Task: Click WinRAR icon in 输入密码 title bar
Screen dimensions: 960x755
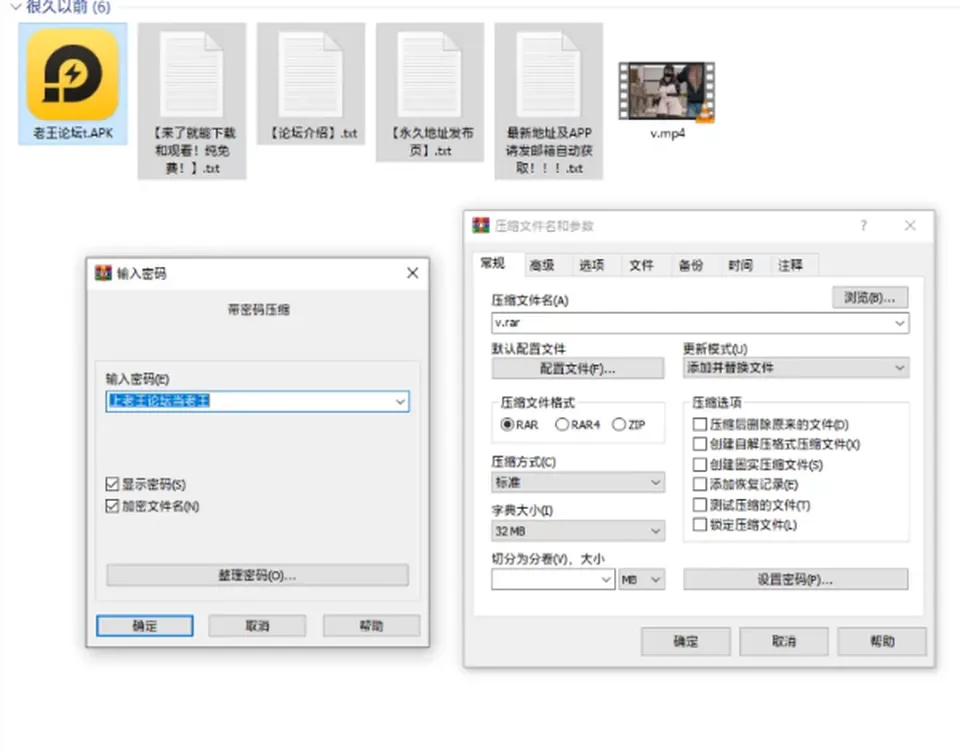Action: [103, 273]
